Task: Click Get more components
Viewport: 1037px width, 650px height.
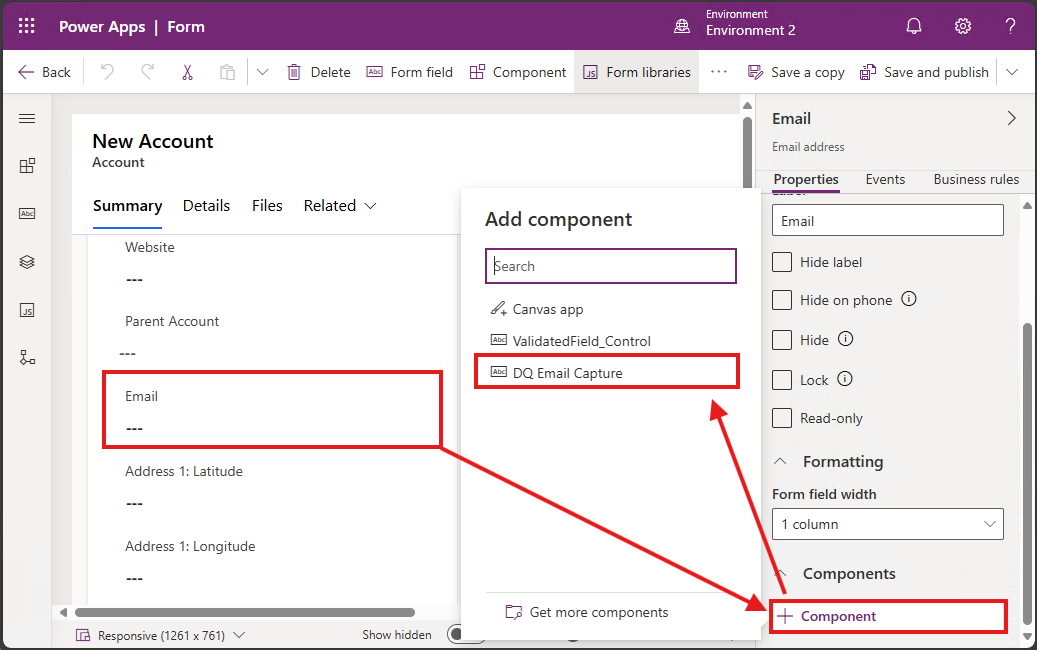Action: [x=587, y=612]
